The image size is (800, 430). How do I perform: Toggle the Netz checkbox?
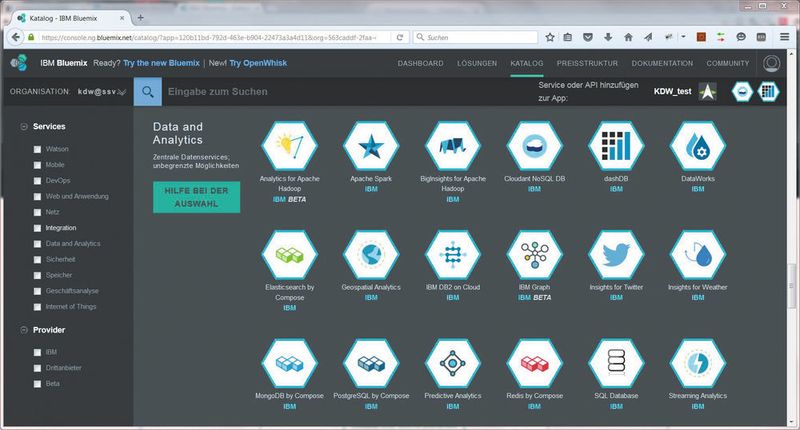[x=37, y=213]
